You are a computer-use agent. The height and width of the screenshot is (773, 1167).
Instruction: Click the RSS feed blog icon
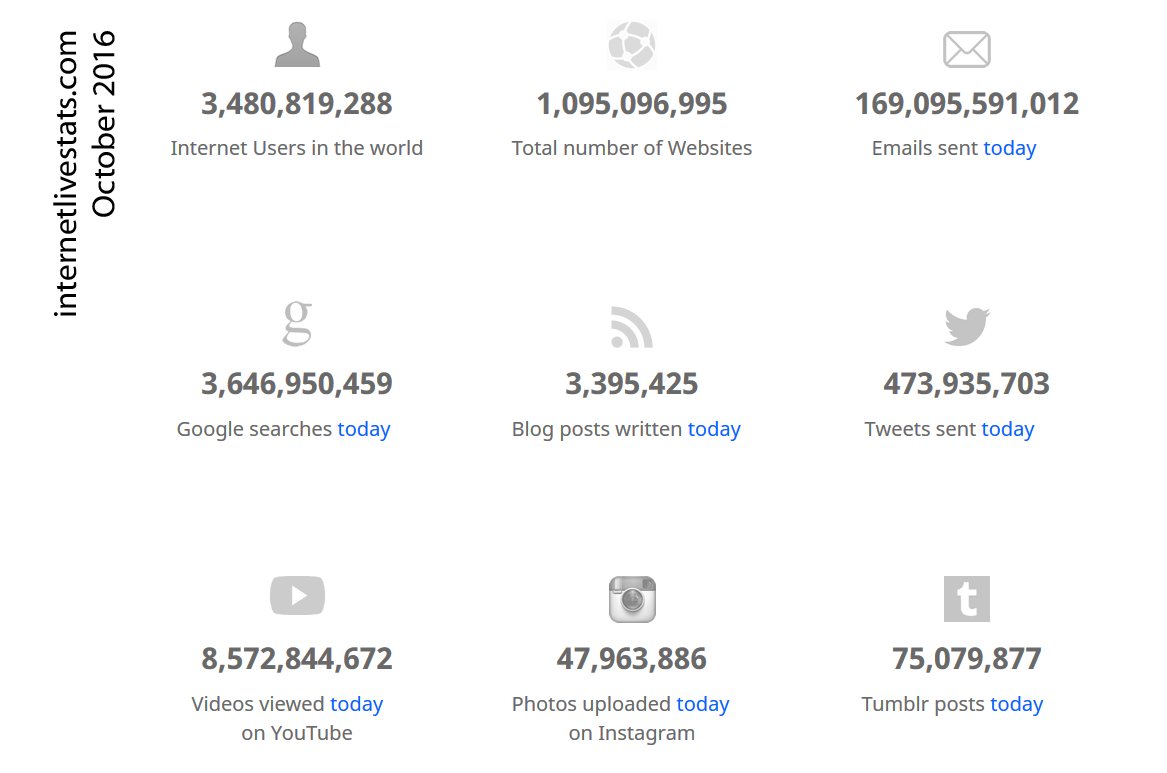point(632,327)
